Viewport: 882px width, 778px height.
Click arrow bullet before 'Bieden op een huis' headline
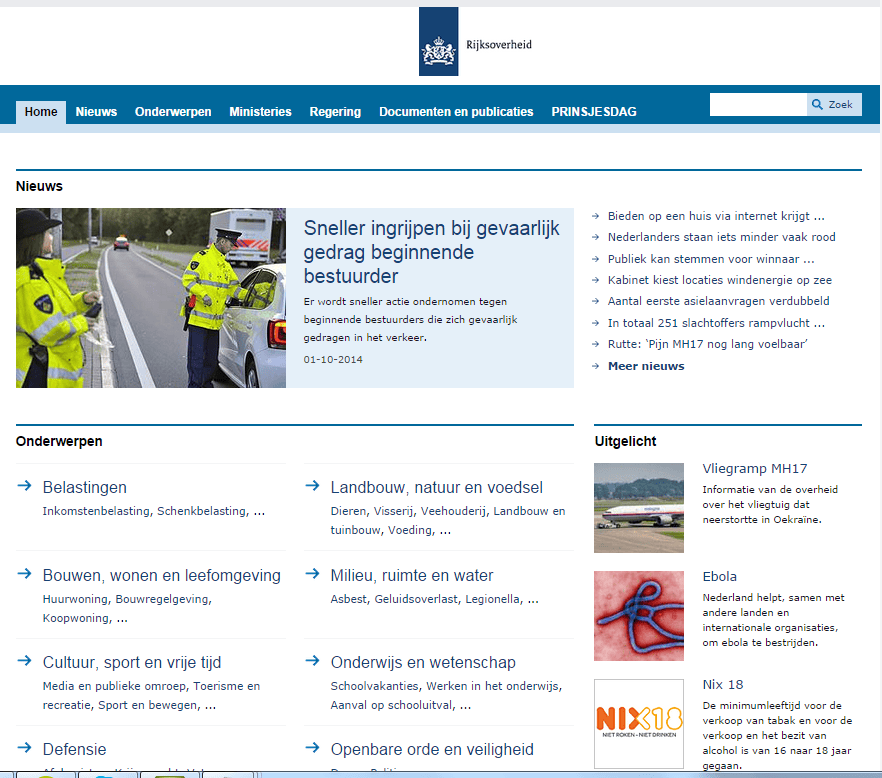(596, 216)
